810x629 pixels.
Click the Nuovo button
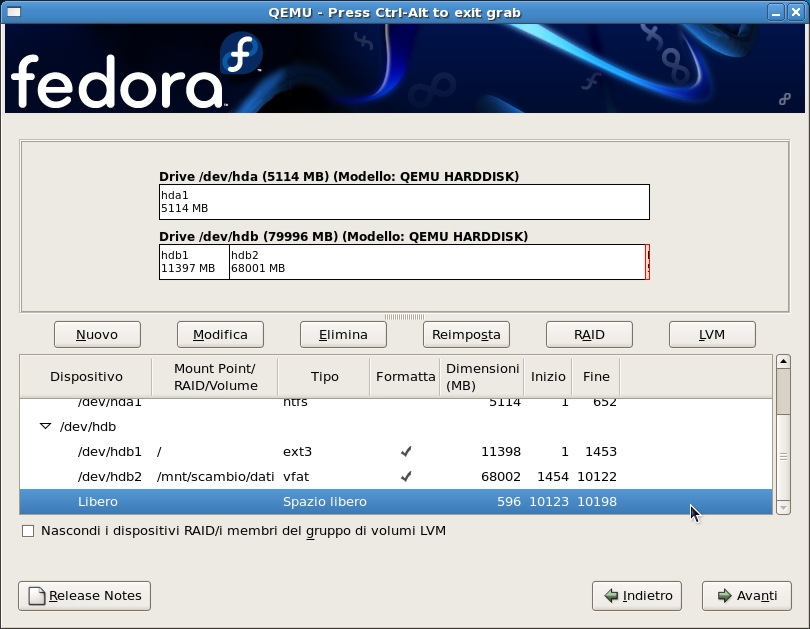click(x=97, y=335)
